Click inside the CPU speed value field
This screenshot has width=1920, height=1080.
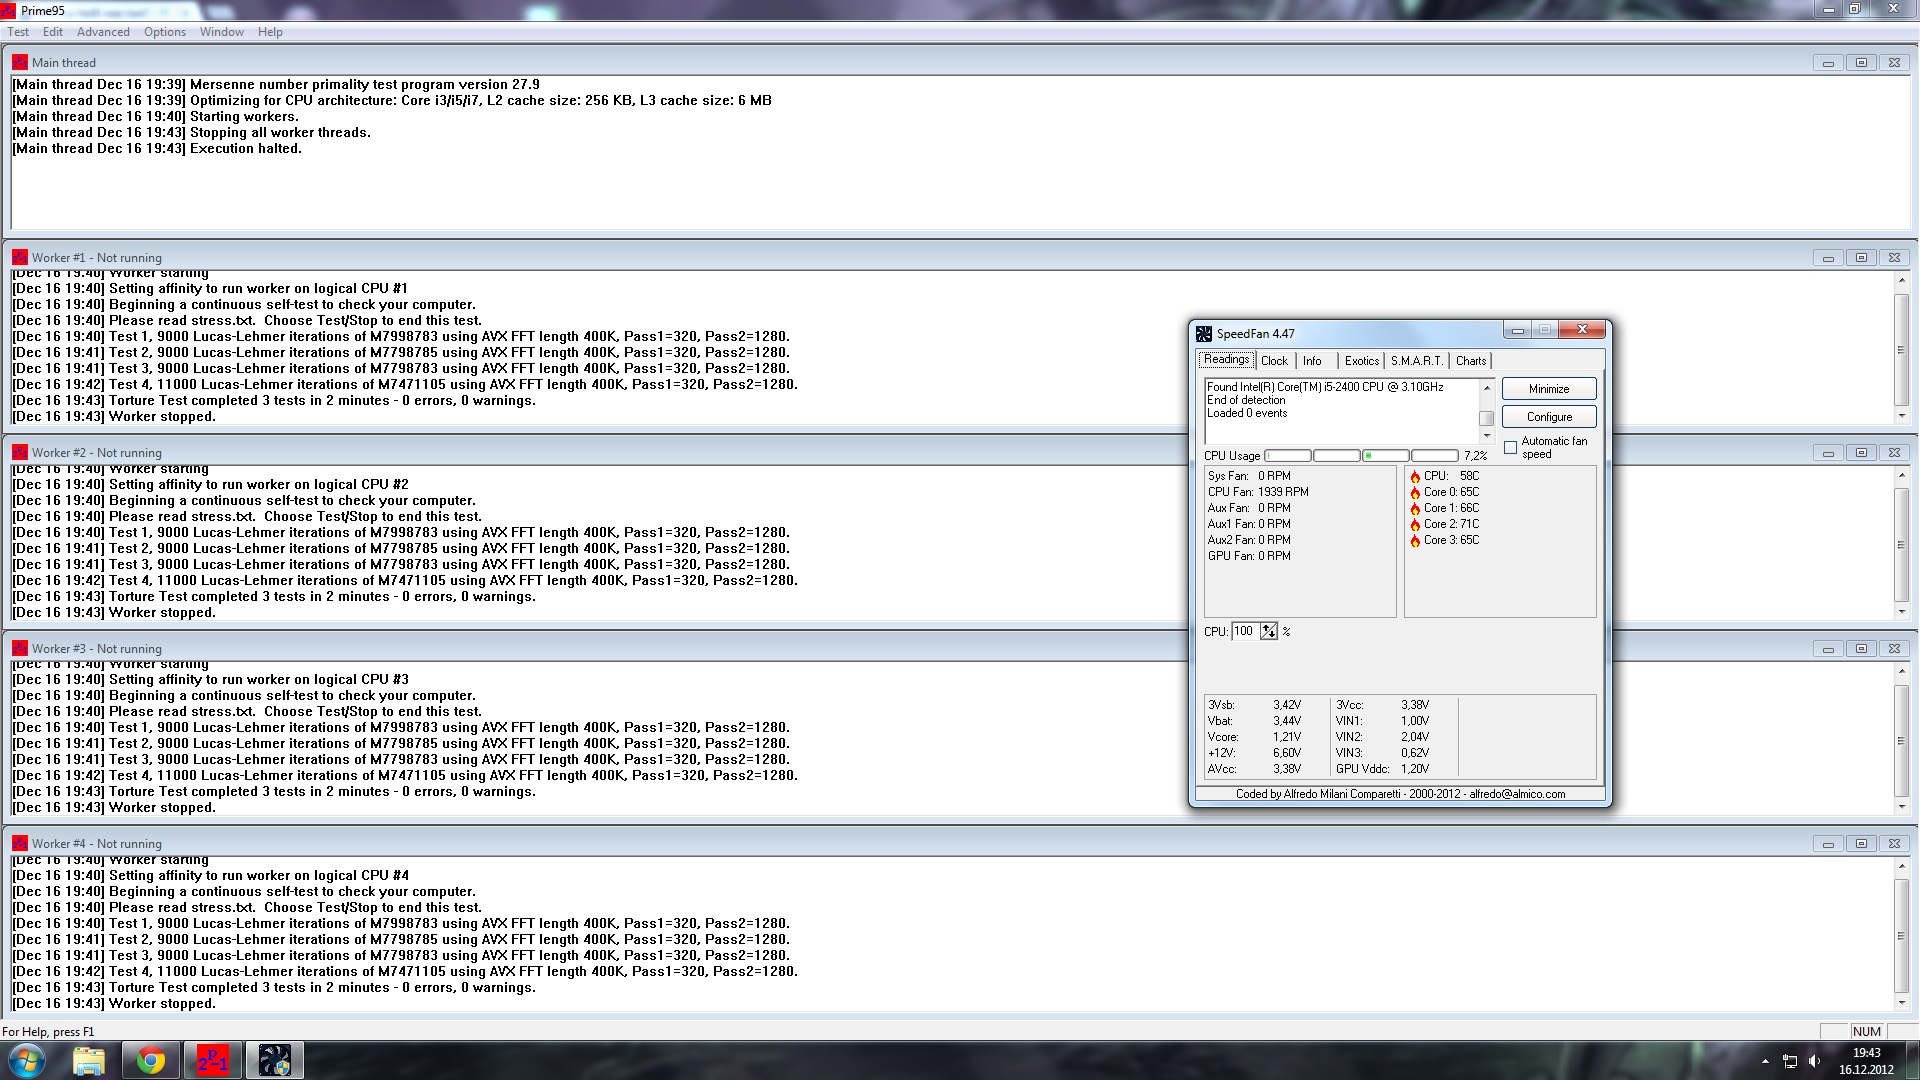coord(1244,631)
